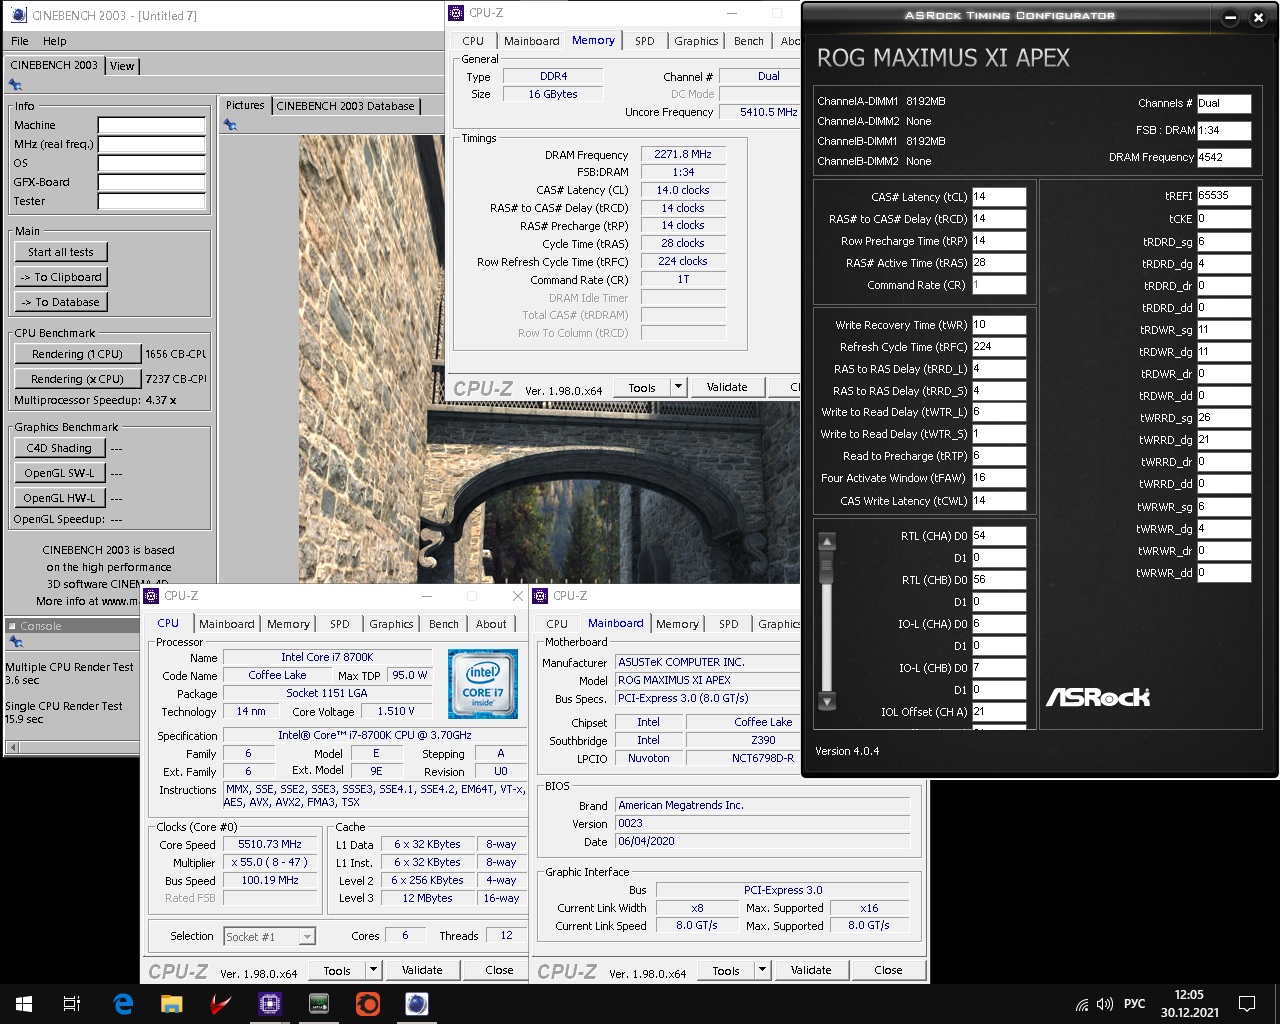Expand Tools dropdown arrow in the CPU-Z window with the Mainboard tab active
Screen dimensions: 1280x1024
point(762,970)
